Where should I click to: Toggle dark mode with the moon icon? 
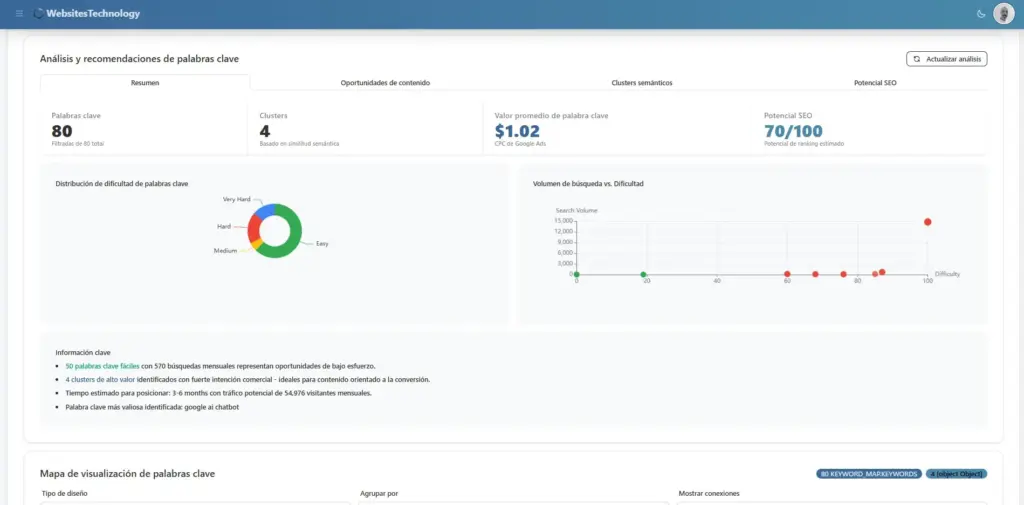(x=981, y=14)
